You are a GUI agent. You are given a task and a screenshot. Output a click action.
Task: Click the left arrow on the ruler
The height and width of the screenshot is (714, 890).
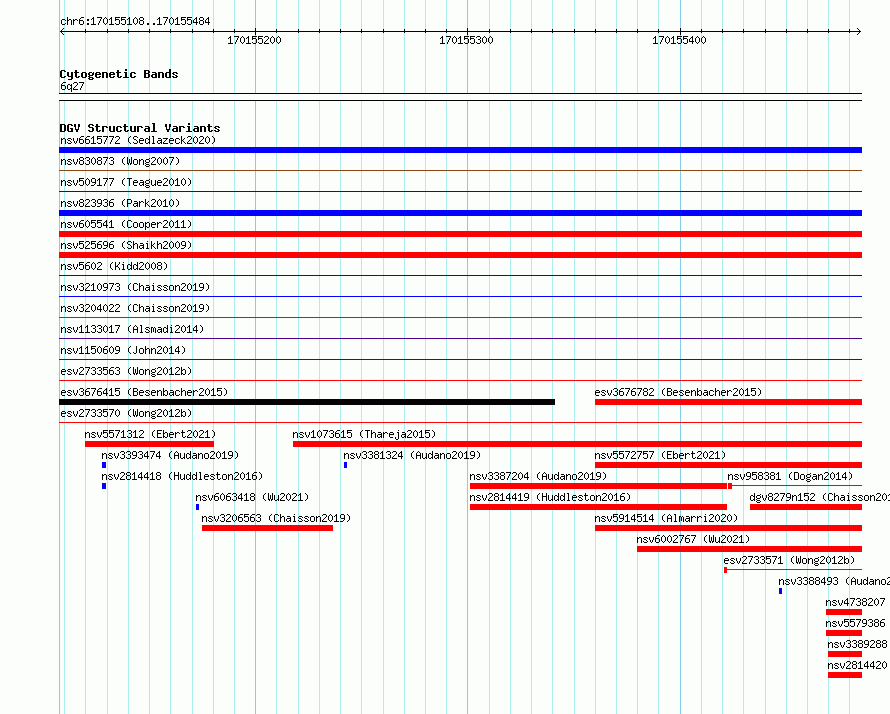click(x=62, y=32)
